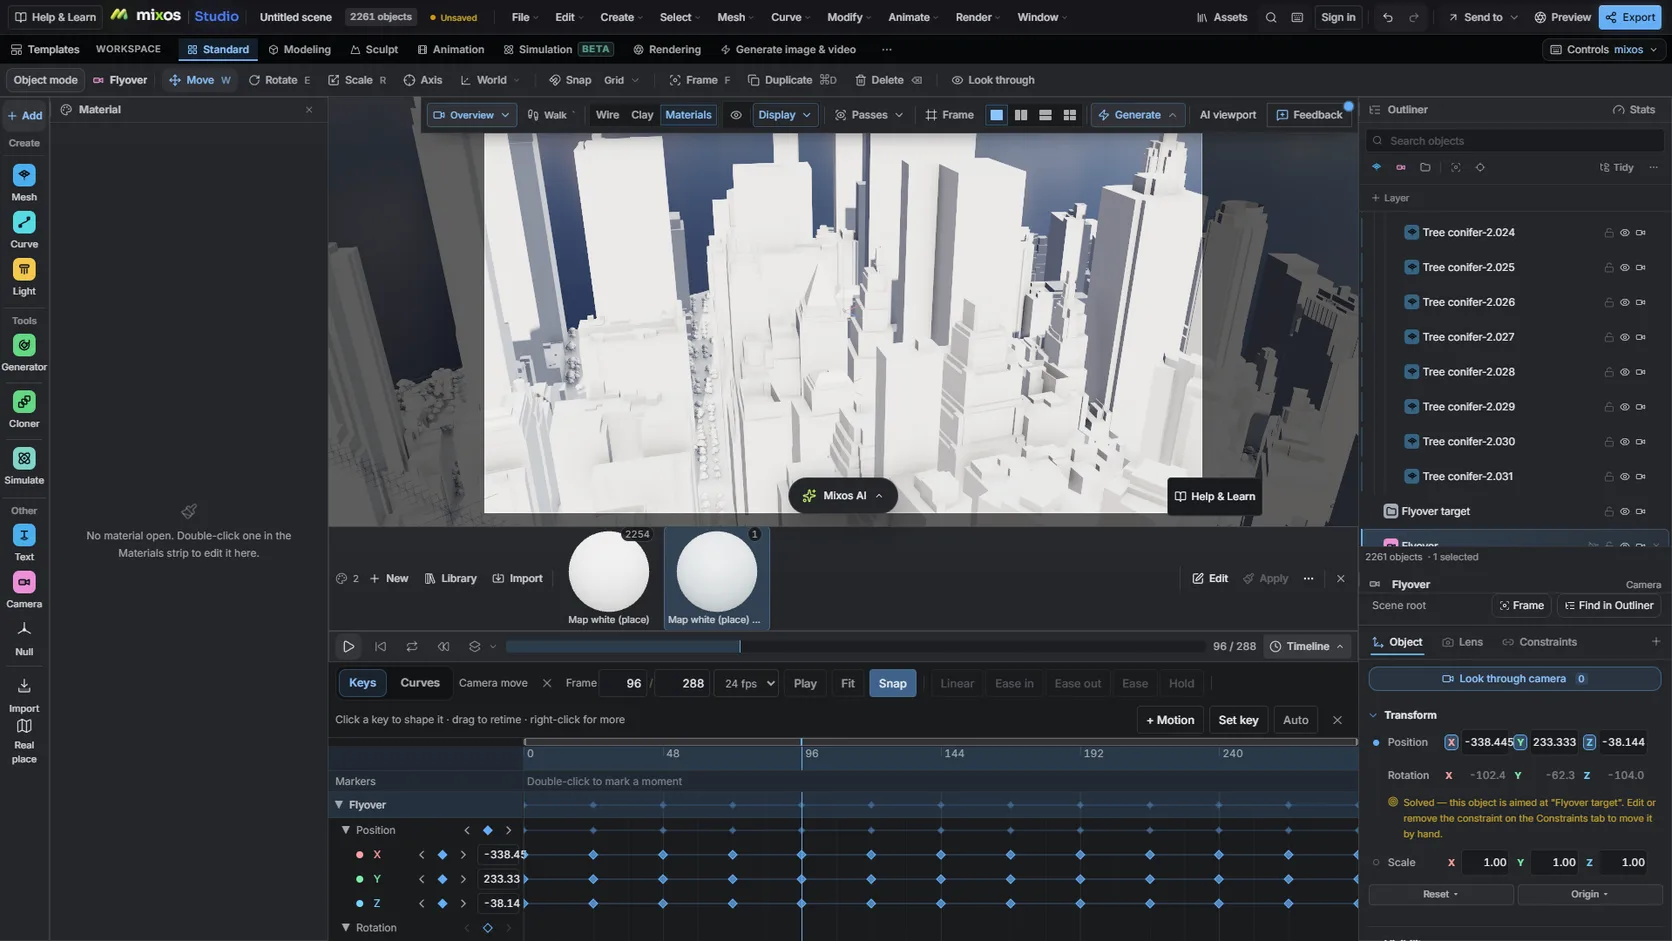Collapse the Flyover track group
The width and height of the screenshot is (1672, 941).
pyautogui.click(x=339, y=805)
